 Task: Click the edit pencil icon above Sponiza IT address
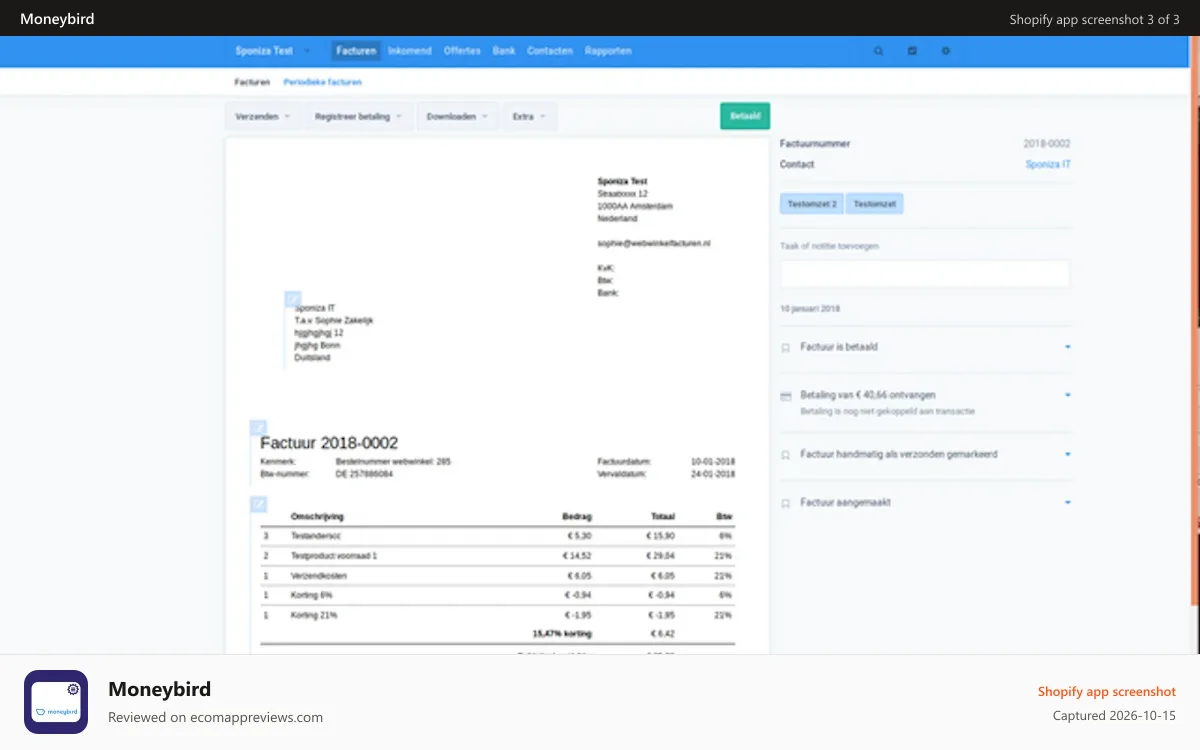[x=293, y=298]
